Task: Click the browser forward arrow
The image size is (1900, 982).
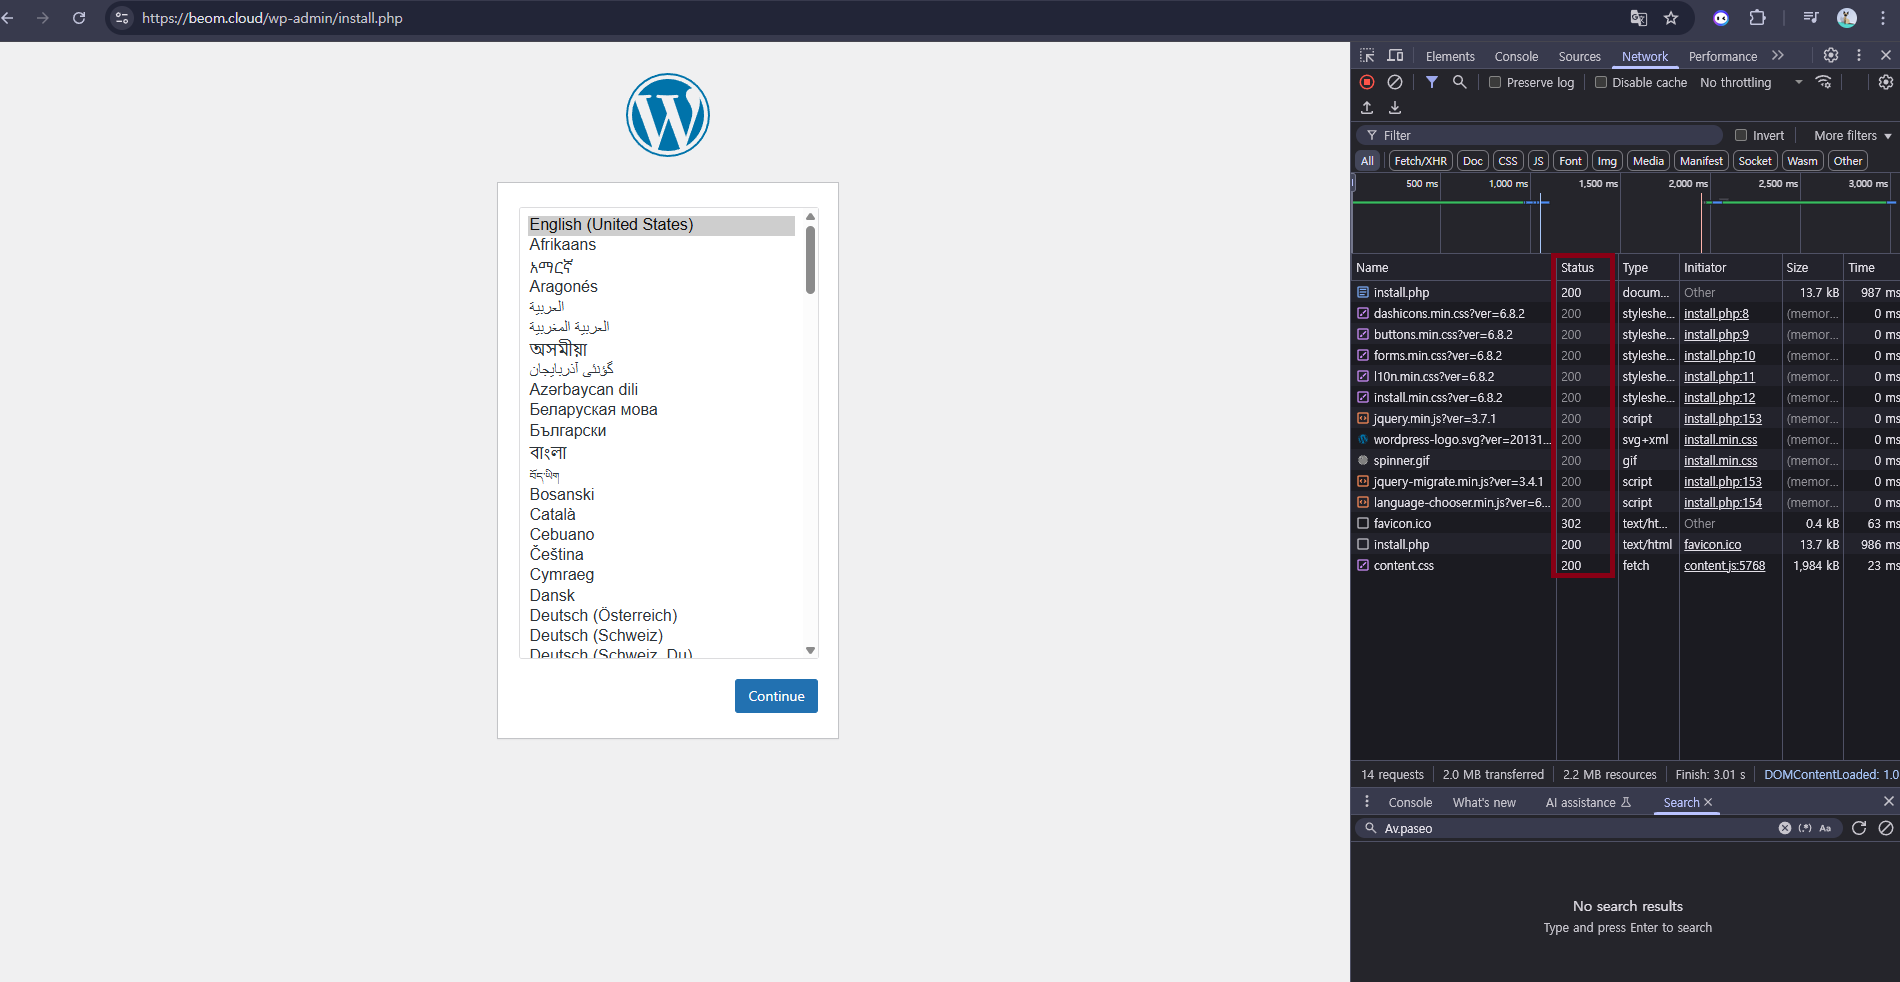Action: (x=43, y=18)
